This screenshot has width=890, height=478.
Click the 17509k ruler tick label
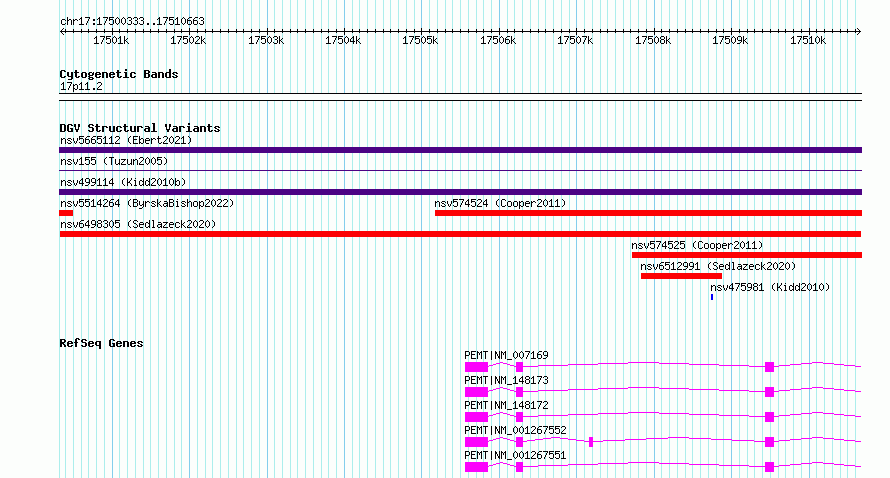click(x=731, y=41)
